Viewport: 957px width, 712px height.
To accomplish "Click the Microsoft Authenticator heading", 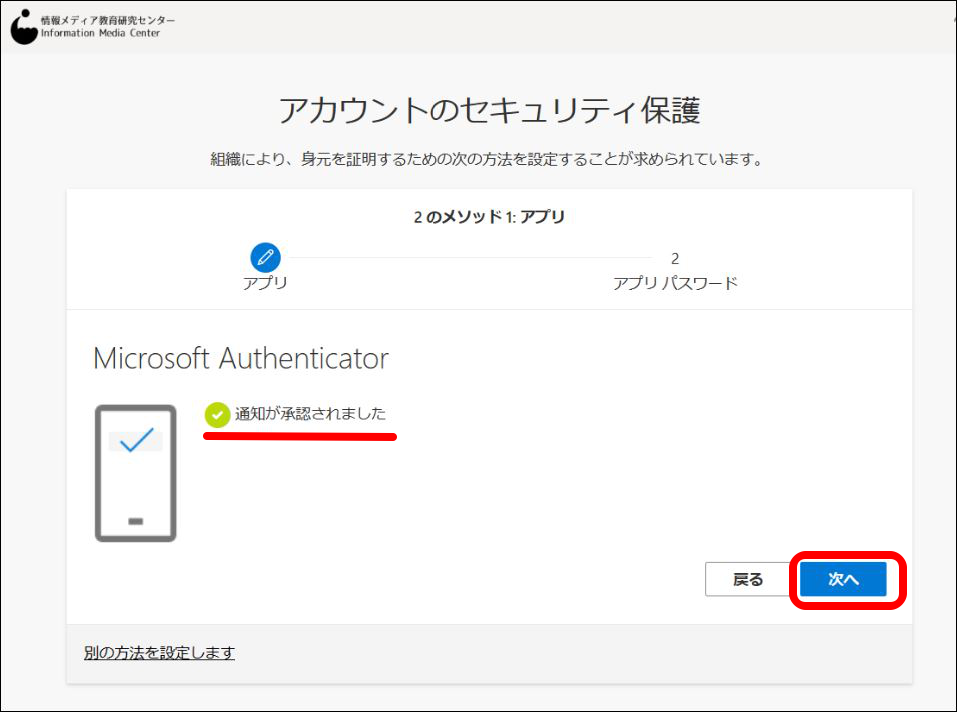I will (x=240, y=358).
